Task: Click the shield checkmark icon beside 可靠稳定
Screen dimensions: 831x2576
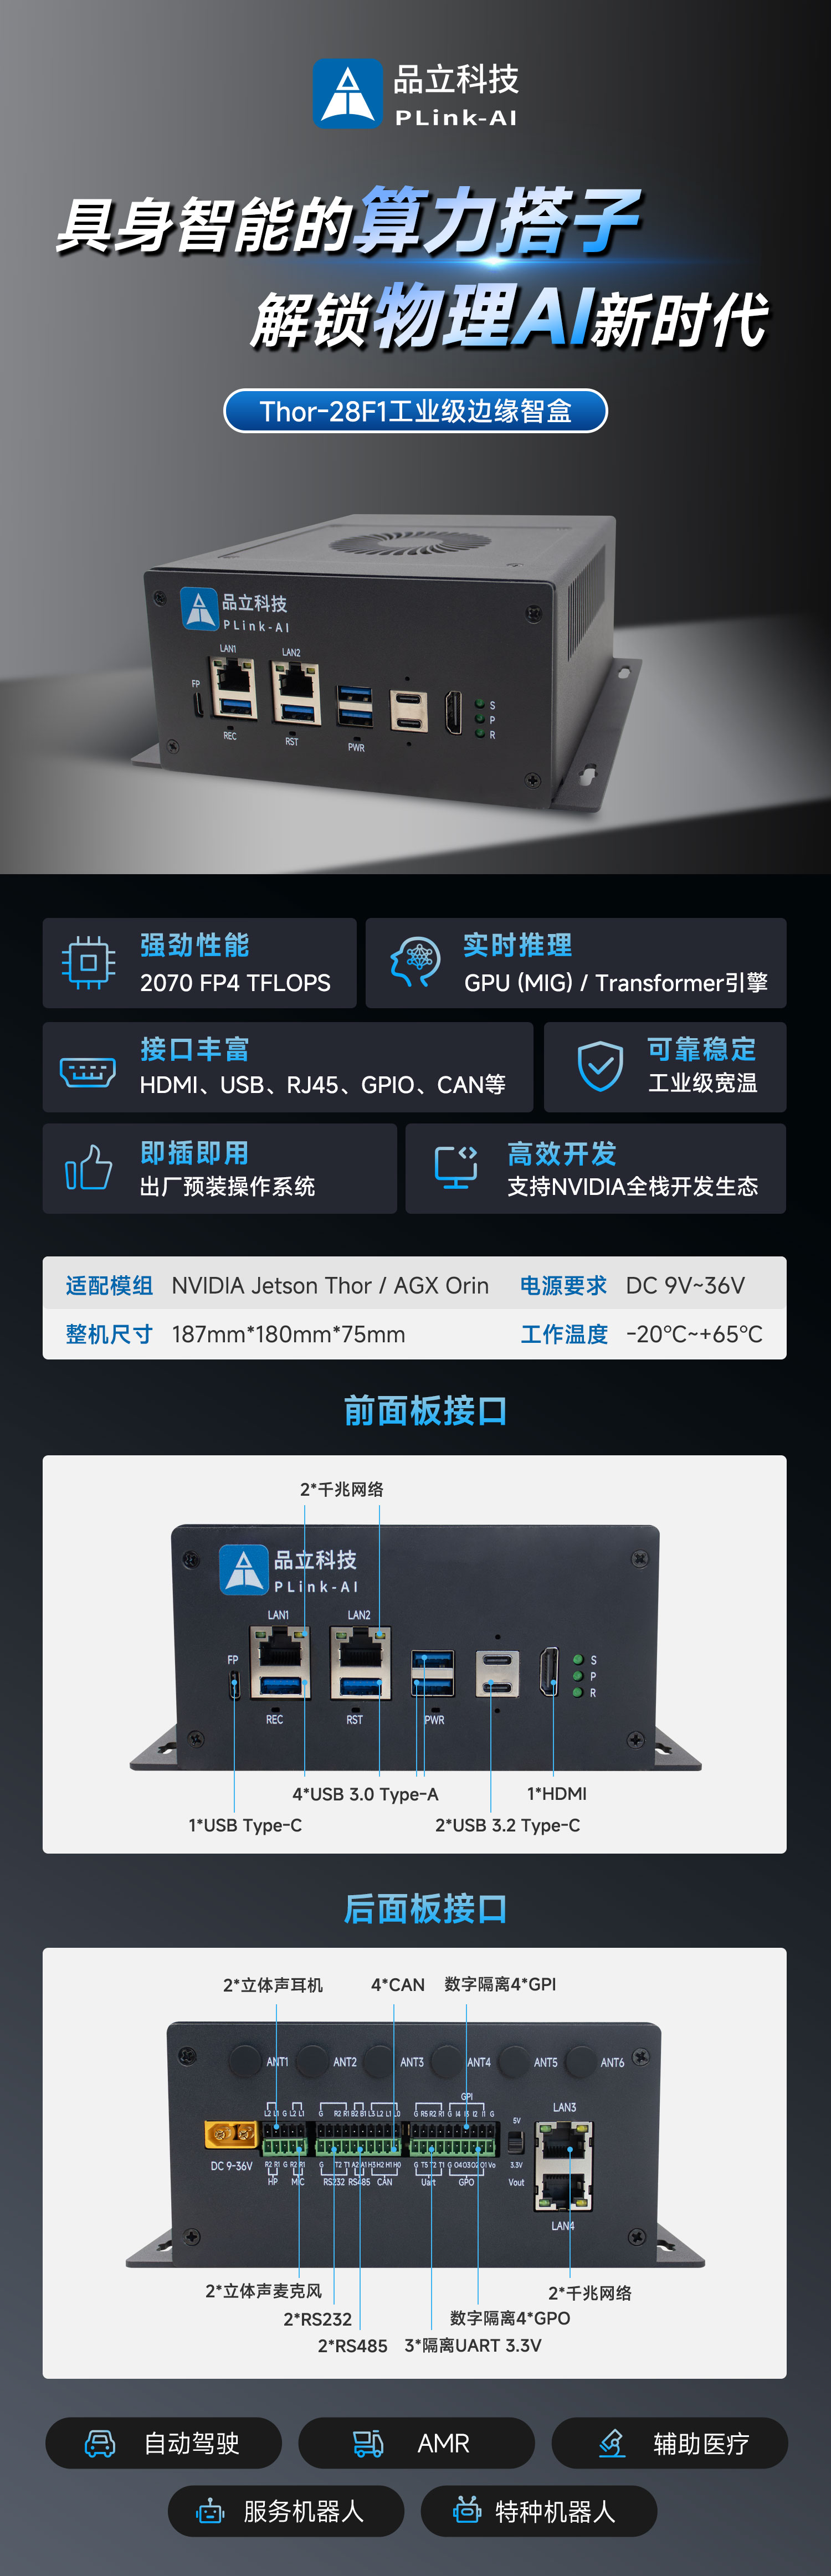Action: tap(601, 1066)
